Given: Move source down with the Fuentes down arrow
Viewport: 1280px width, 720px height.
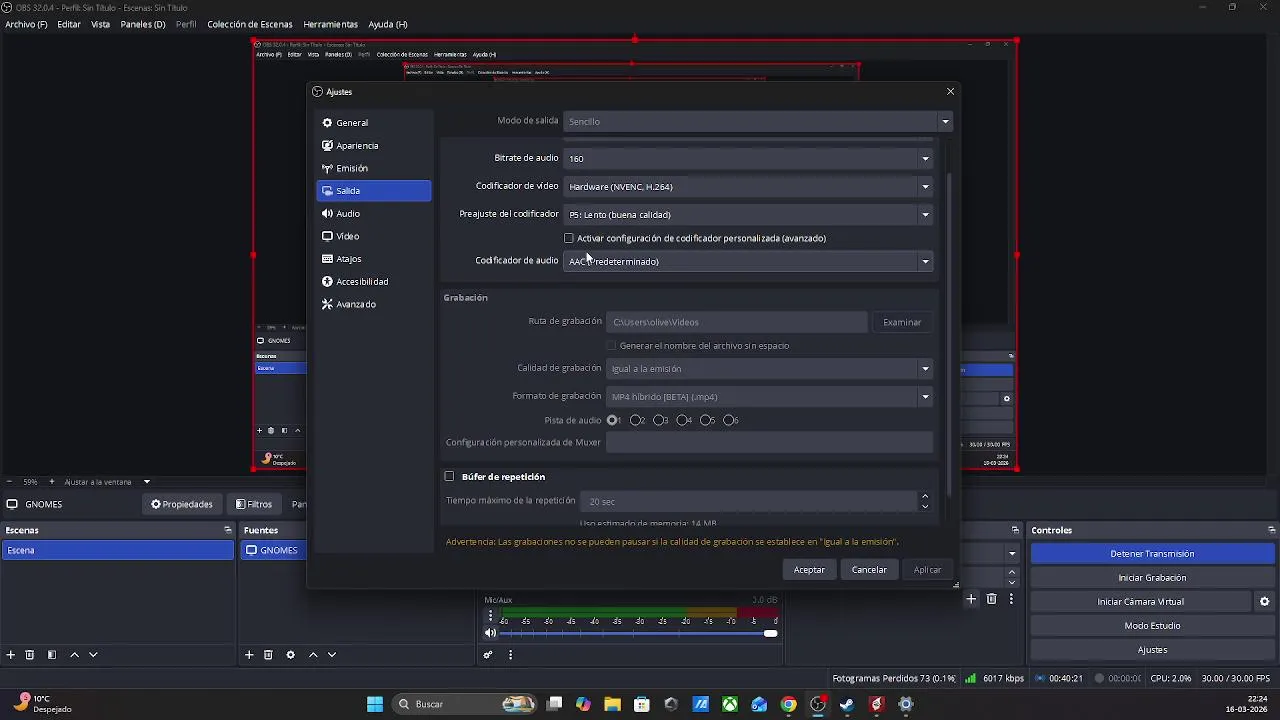Looking at the screenshot, I should [x=332, y=655].
